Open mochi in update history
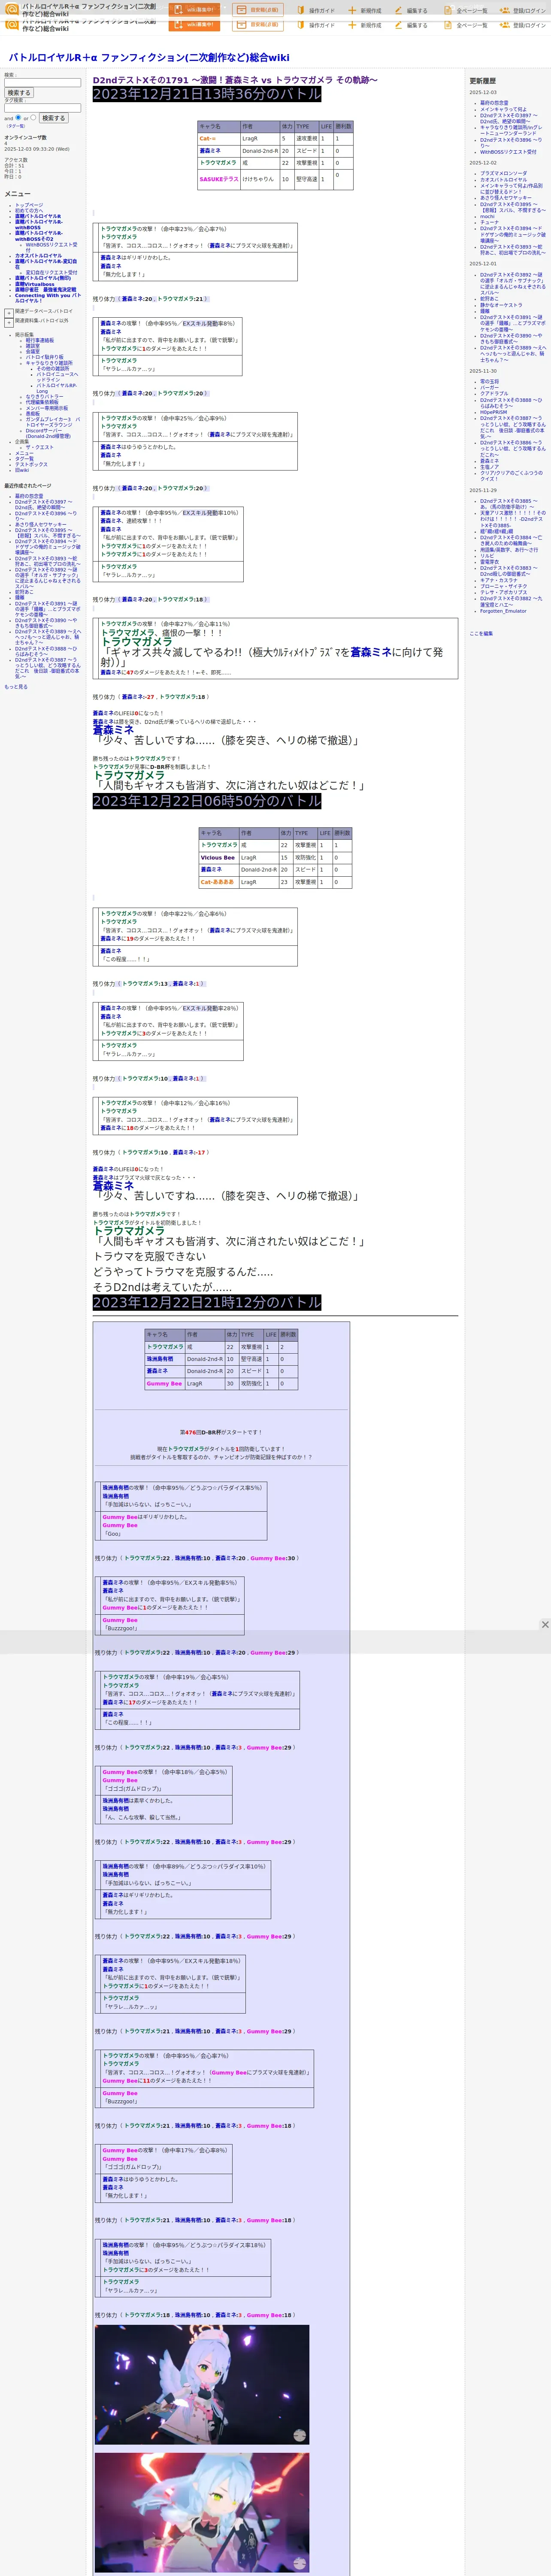This screenshot has width=551, height=2576. point(487,217)
